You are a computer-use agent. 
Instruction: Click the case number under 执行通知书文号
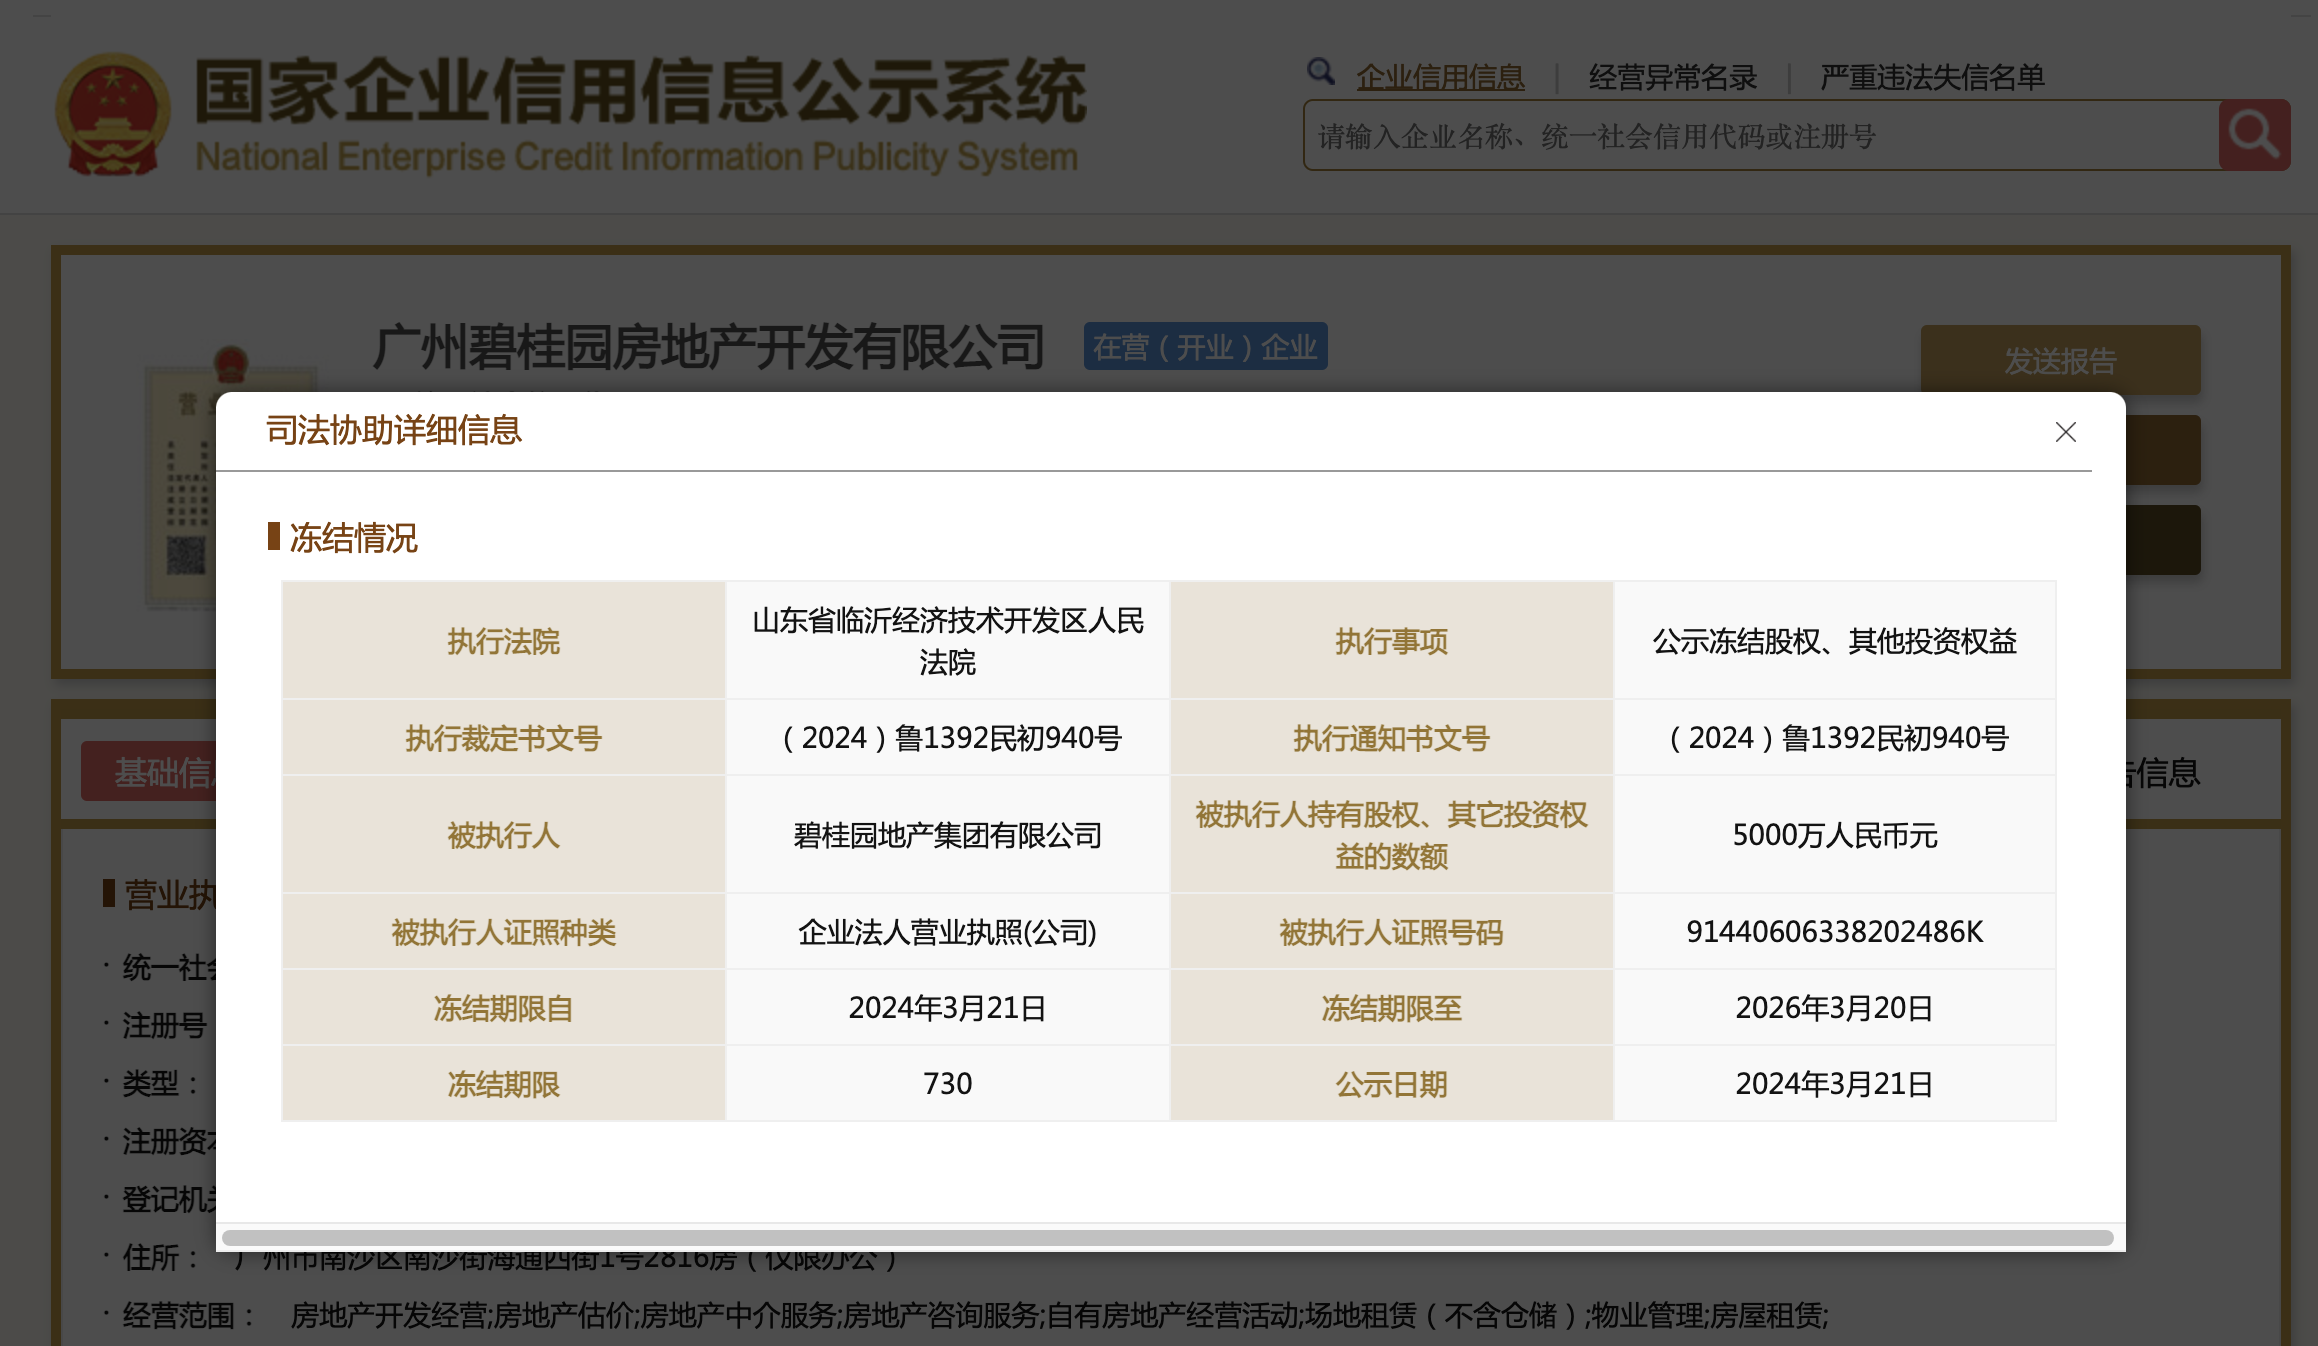tap(1835, 738)
